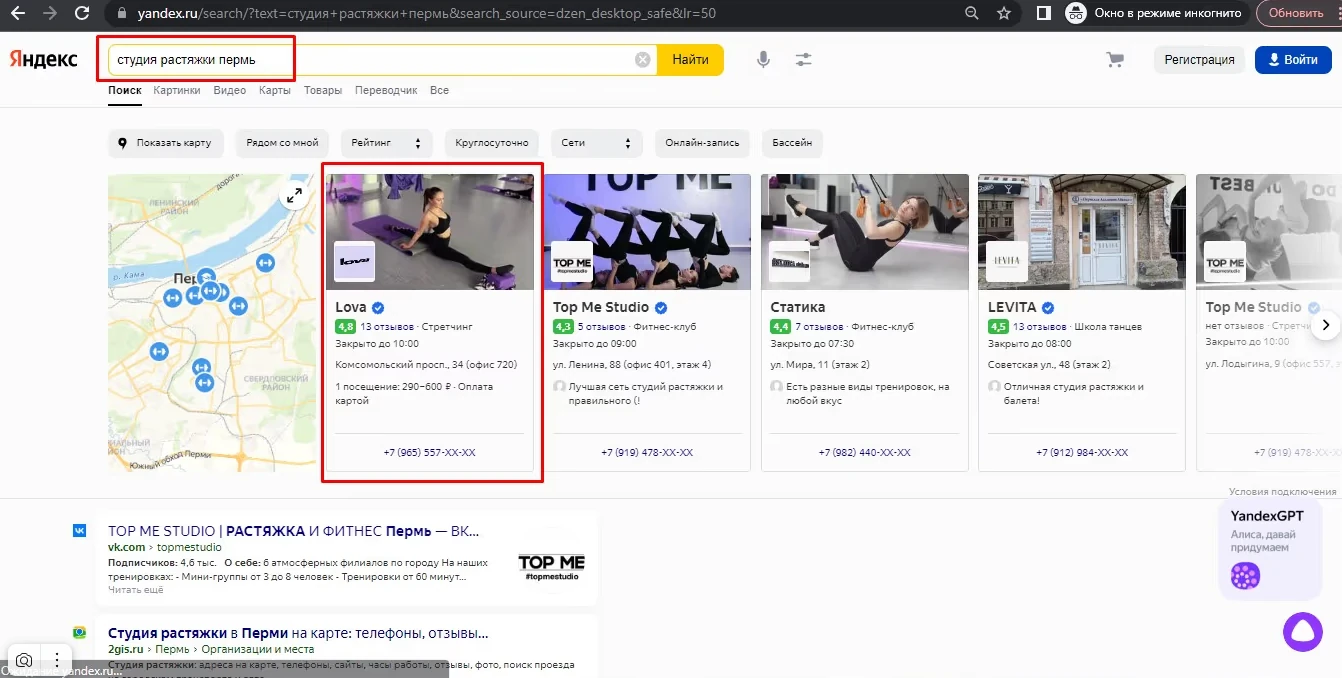
Task: Toggle the Рядом со мной filter
Action: (x=282, y=143)
